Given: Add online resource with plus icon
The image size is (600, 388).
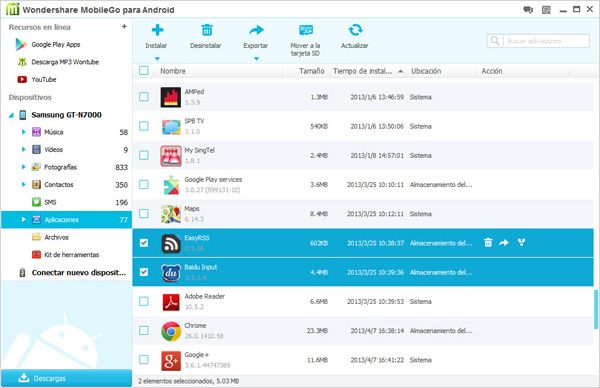Looking at the screenshot, I should point(124,26).
